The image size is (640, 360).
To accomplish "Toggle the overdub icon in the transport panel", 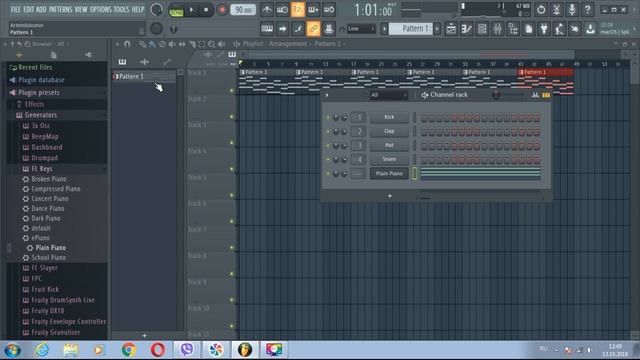I will coord(313,10).
